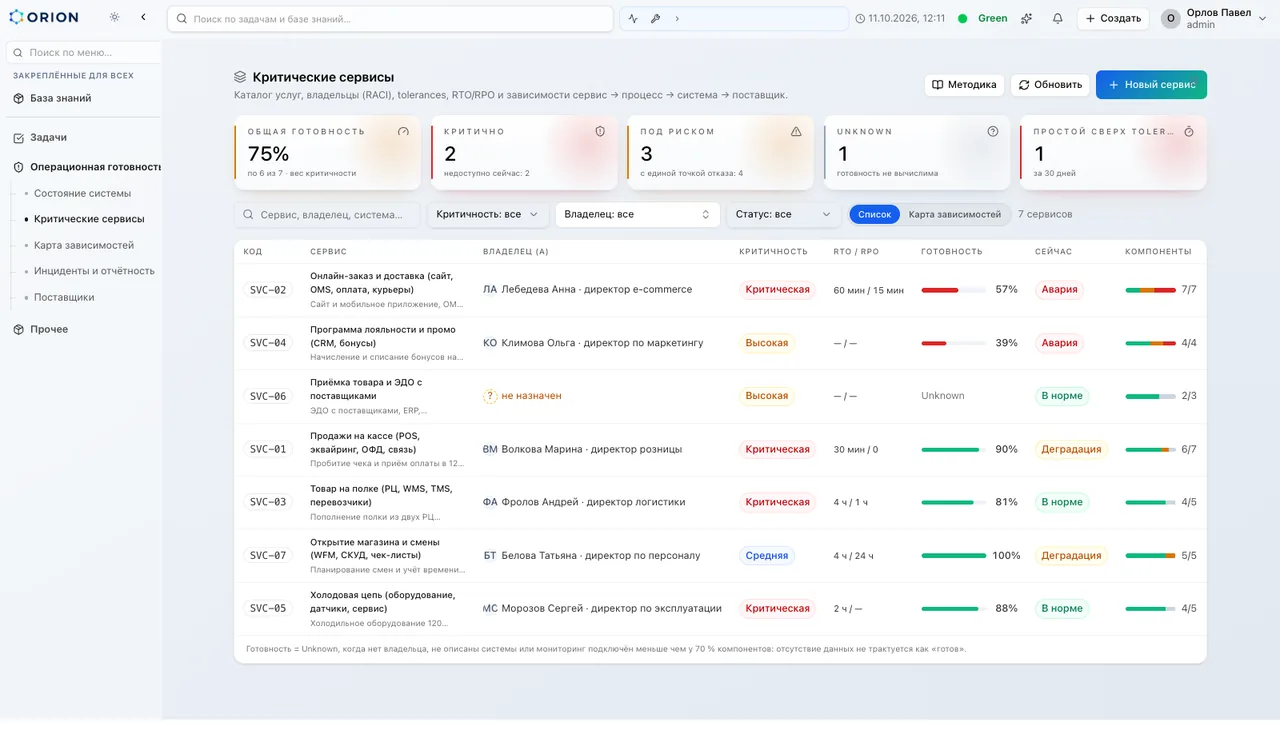Viewport: 1280px width, 738px height.
Task: Click readiness bar for SVC-02 row
Action: (953, 290)
